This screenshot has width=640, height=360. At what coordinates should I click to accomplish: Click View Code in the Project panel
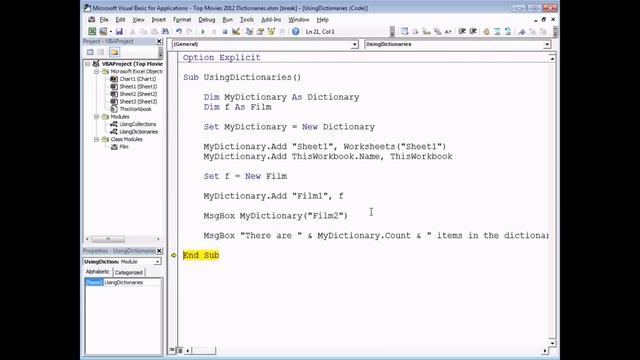point(90,52)
